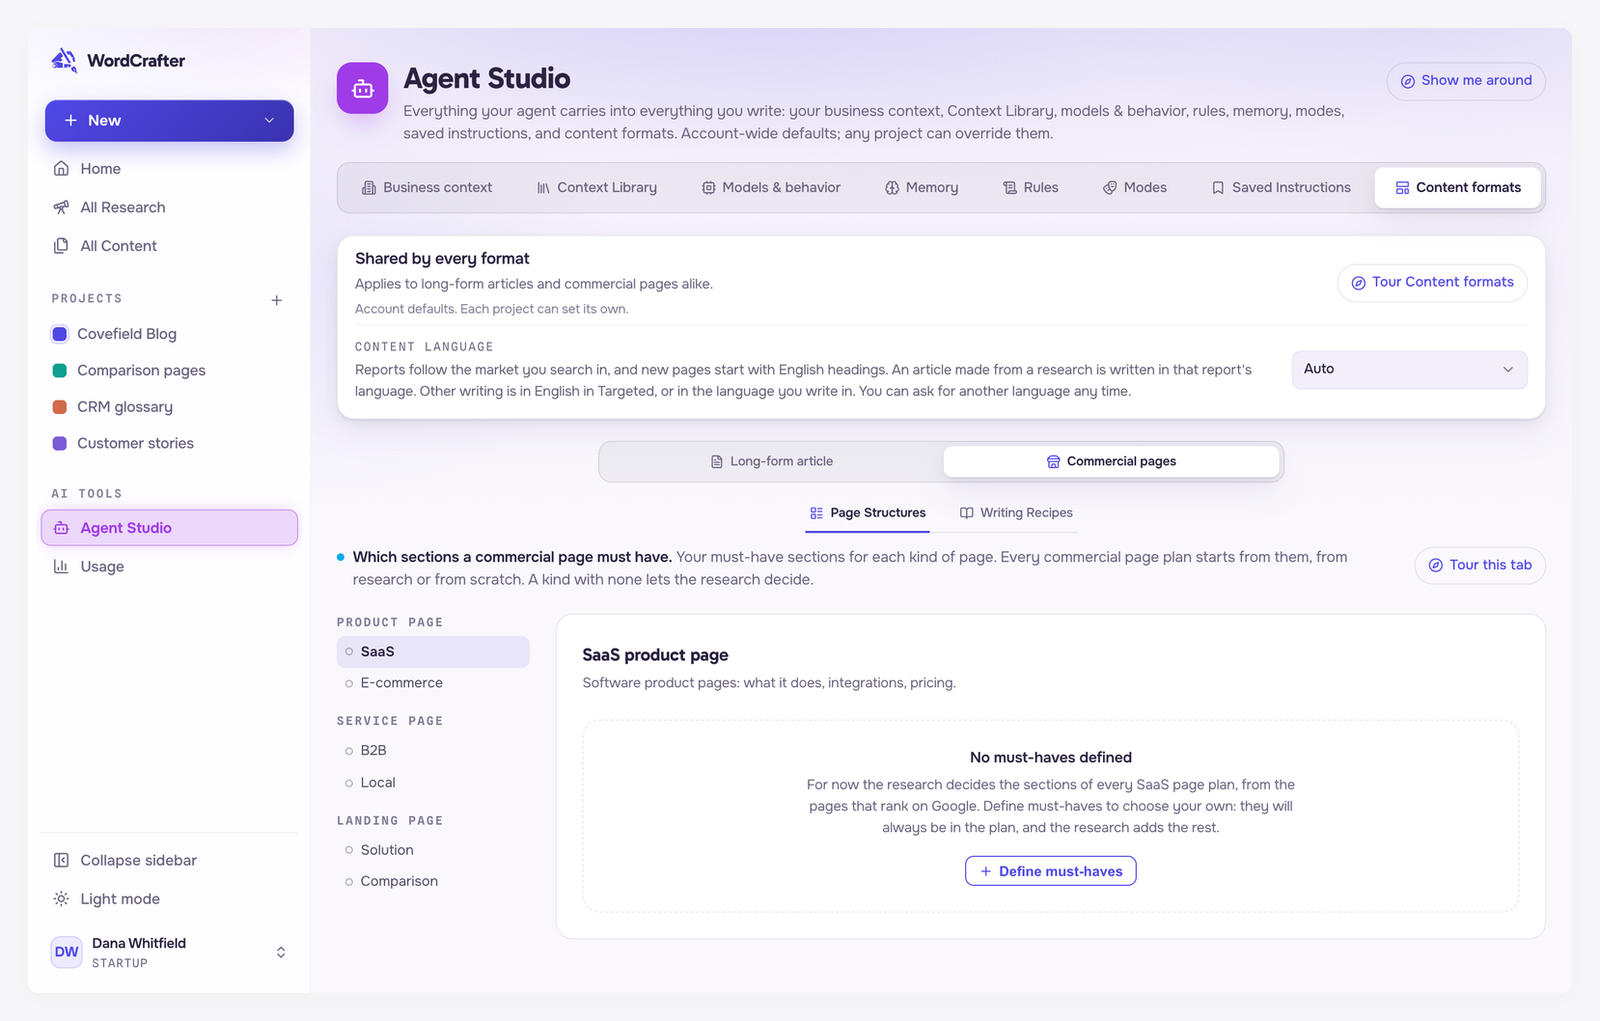Click the Context Library books icon
Image resolution: width=1600 pixels, height=1021 pixels.
543,188
